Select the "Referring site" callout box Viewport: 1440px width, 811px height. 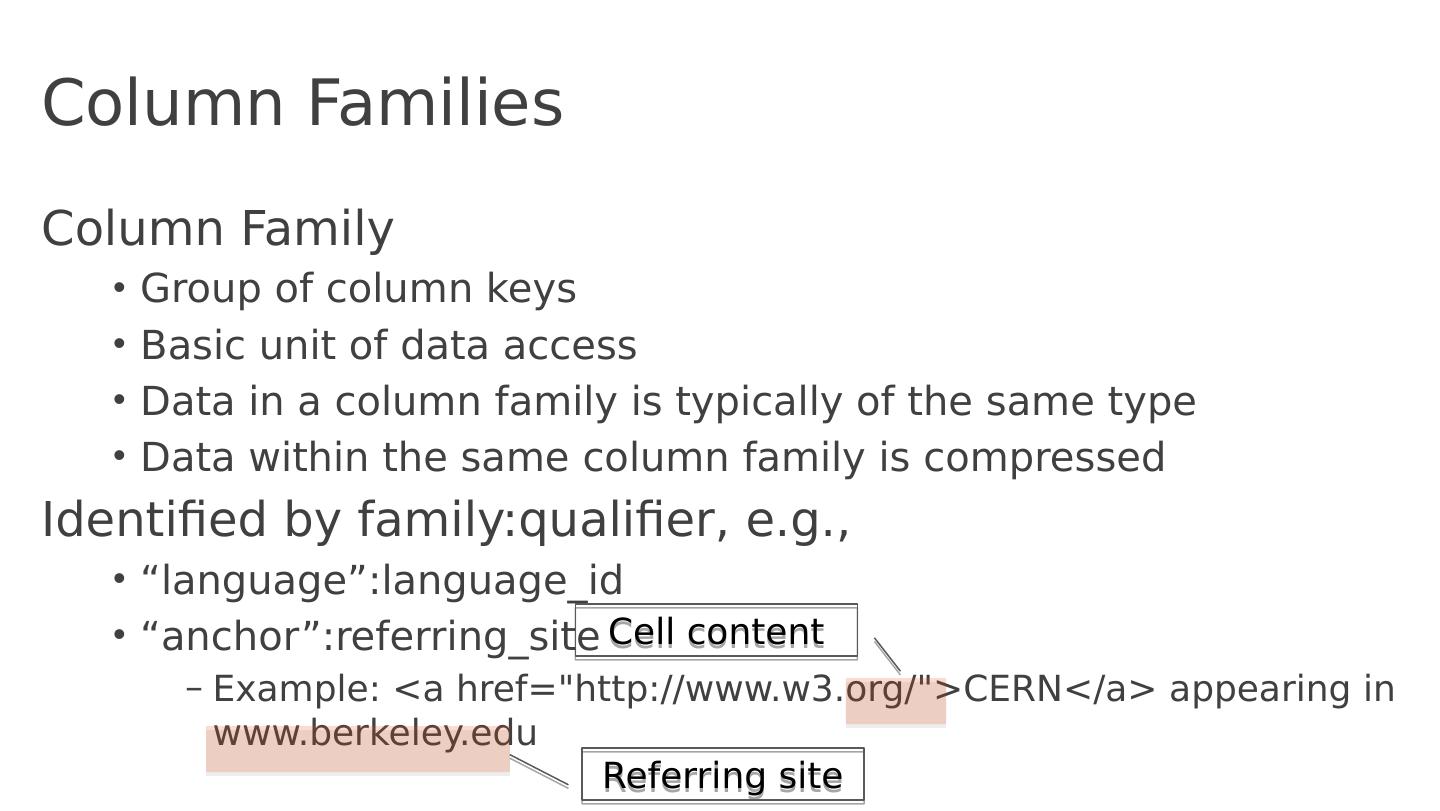722,776
